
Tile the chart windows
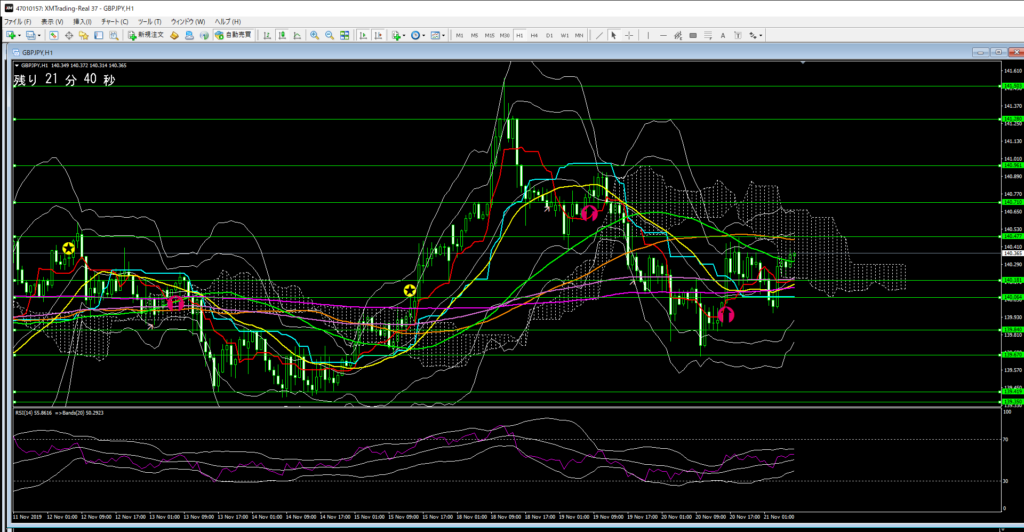(345, 35)
